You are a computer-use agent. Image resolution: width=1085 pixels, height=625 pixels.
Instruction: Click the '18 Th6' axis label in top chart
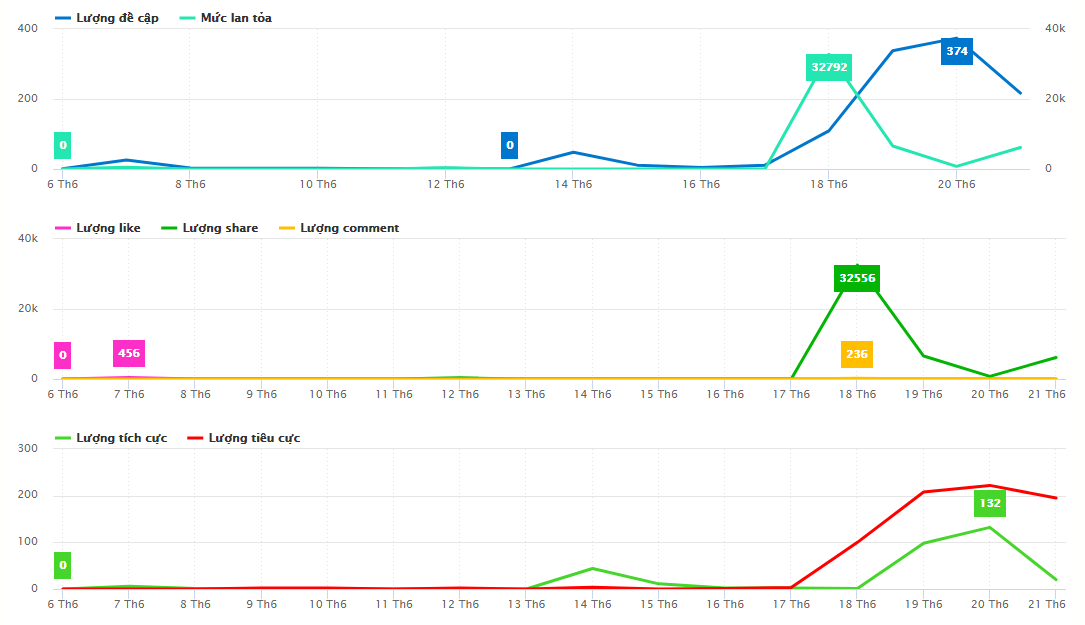[x=829, y=184]
